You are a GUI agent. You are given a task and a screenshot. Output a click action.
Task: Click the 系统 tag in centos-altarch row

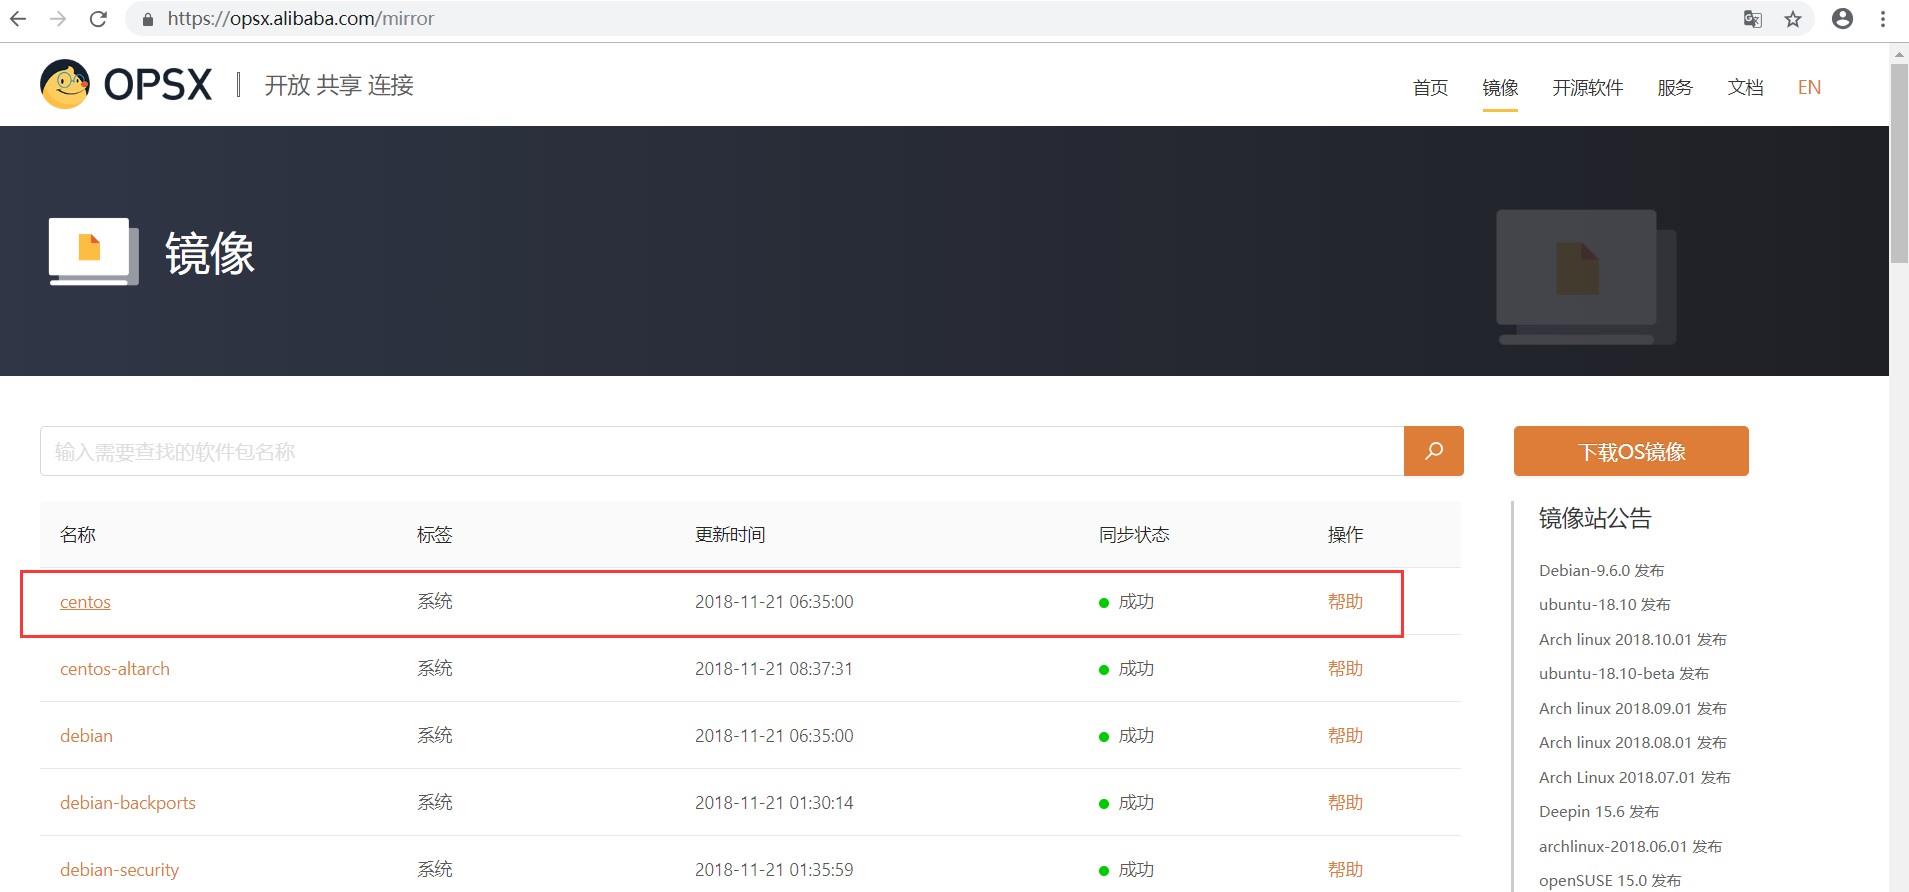435,669
